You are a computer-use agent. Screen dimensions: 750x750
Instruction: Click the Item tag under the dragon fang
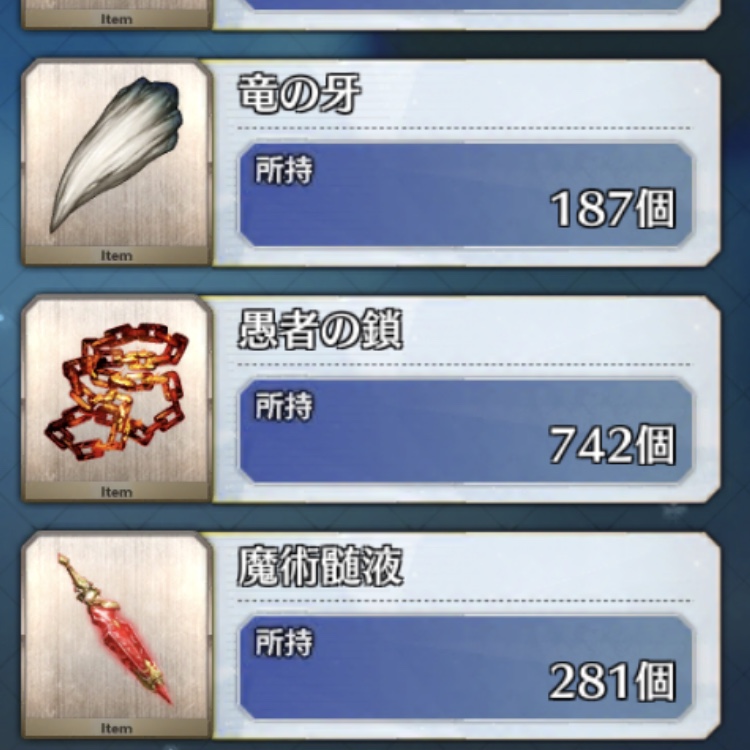(116, 255)
